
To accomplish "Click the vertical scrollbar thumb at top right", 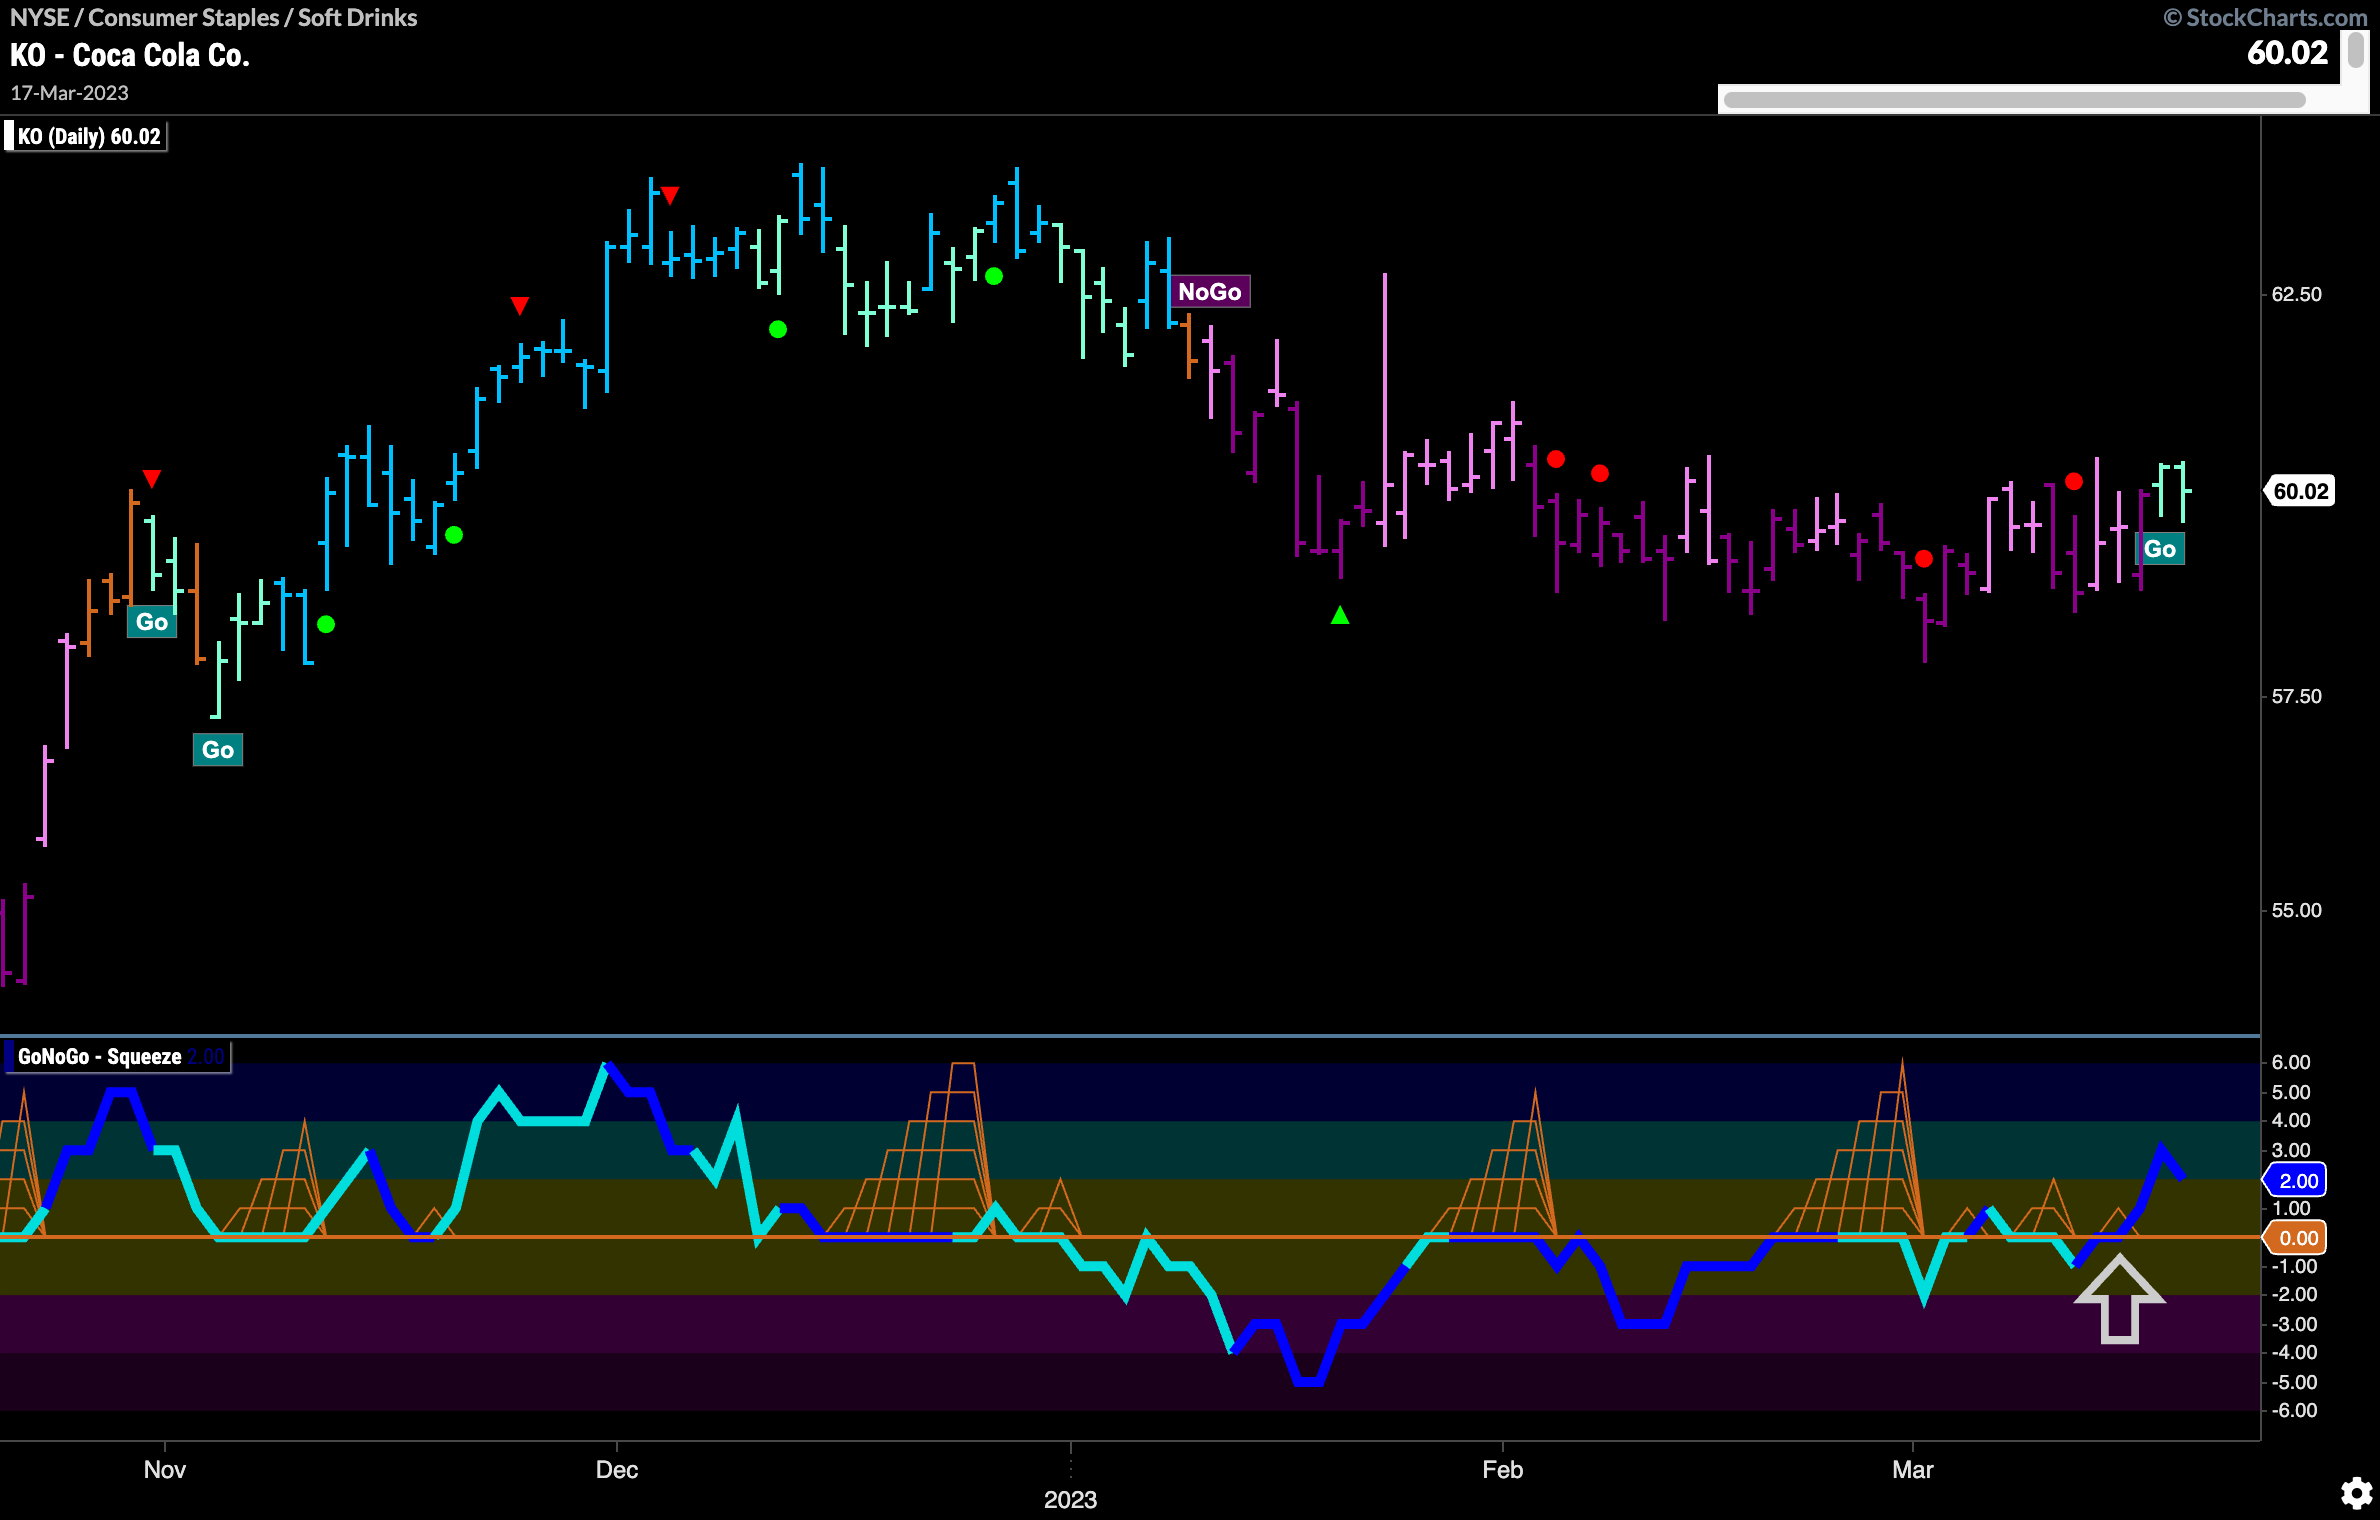I will (2356, 50).
